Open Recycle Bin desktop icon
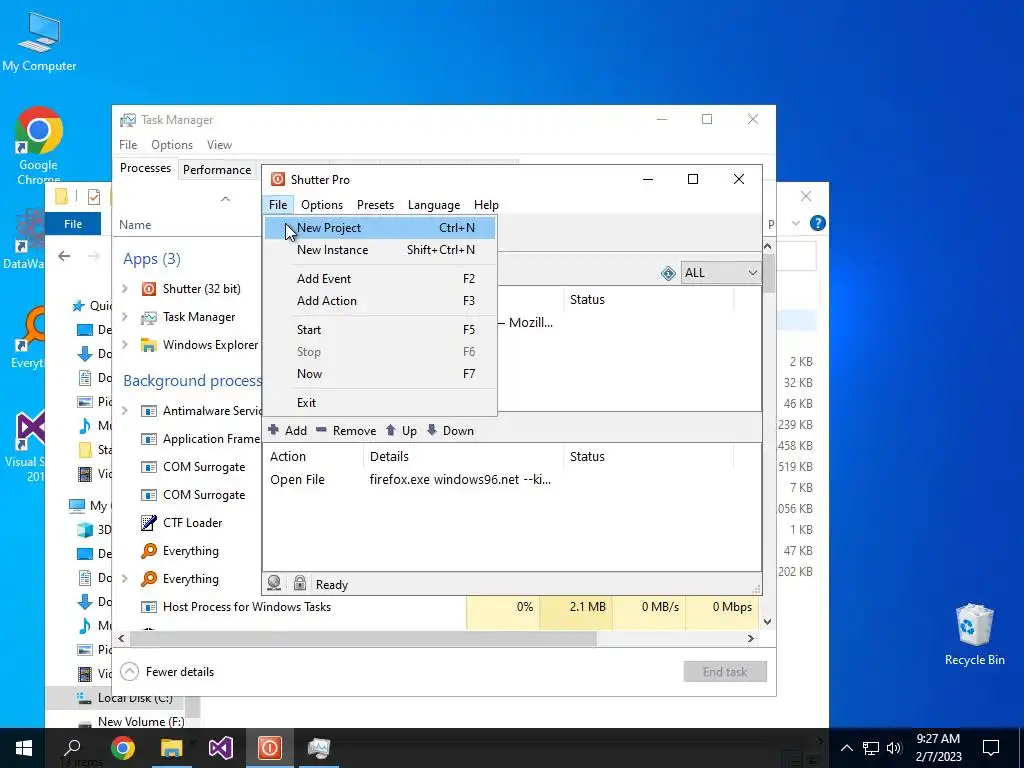 point(974,635)
